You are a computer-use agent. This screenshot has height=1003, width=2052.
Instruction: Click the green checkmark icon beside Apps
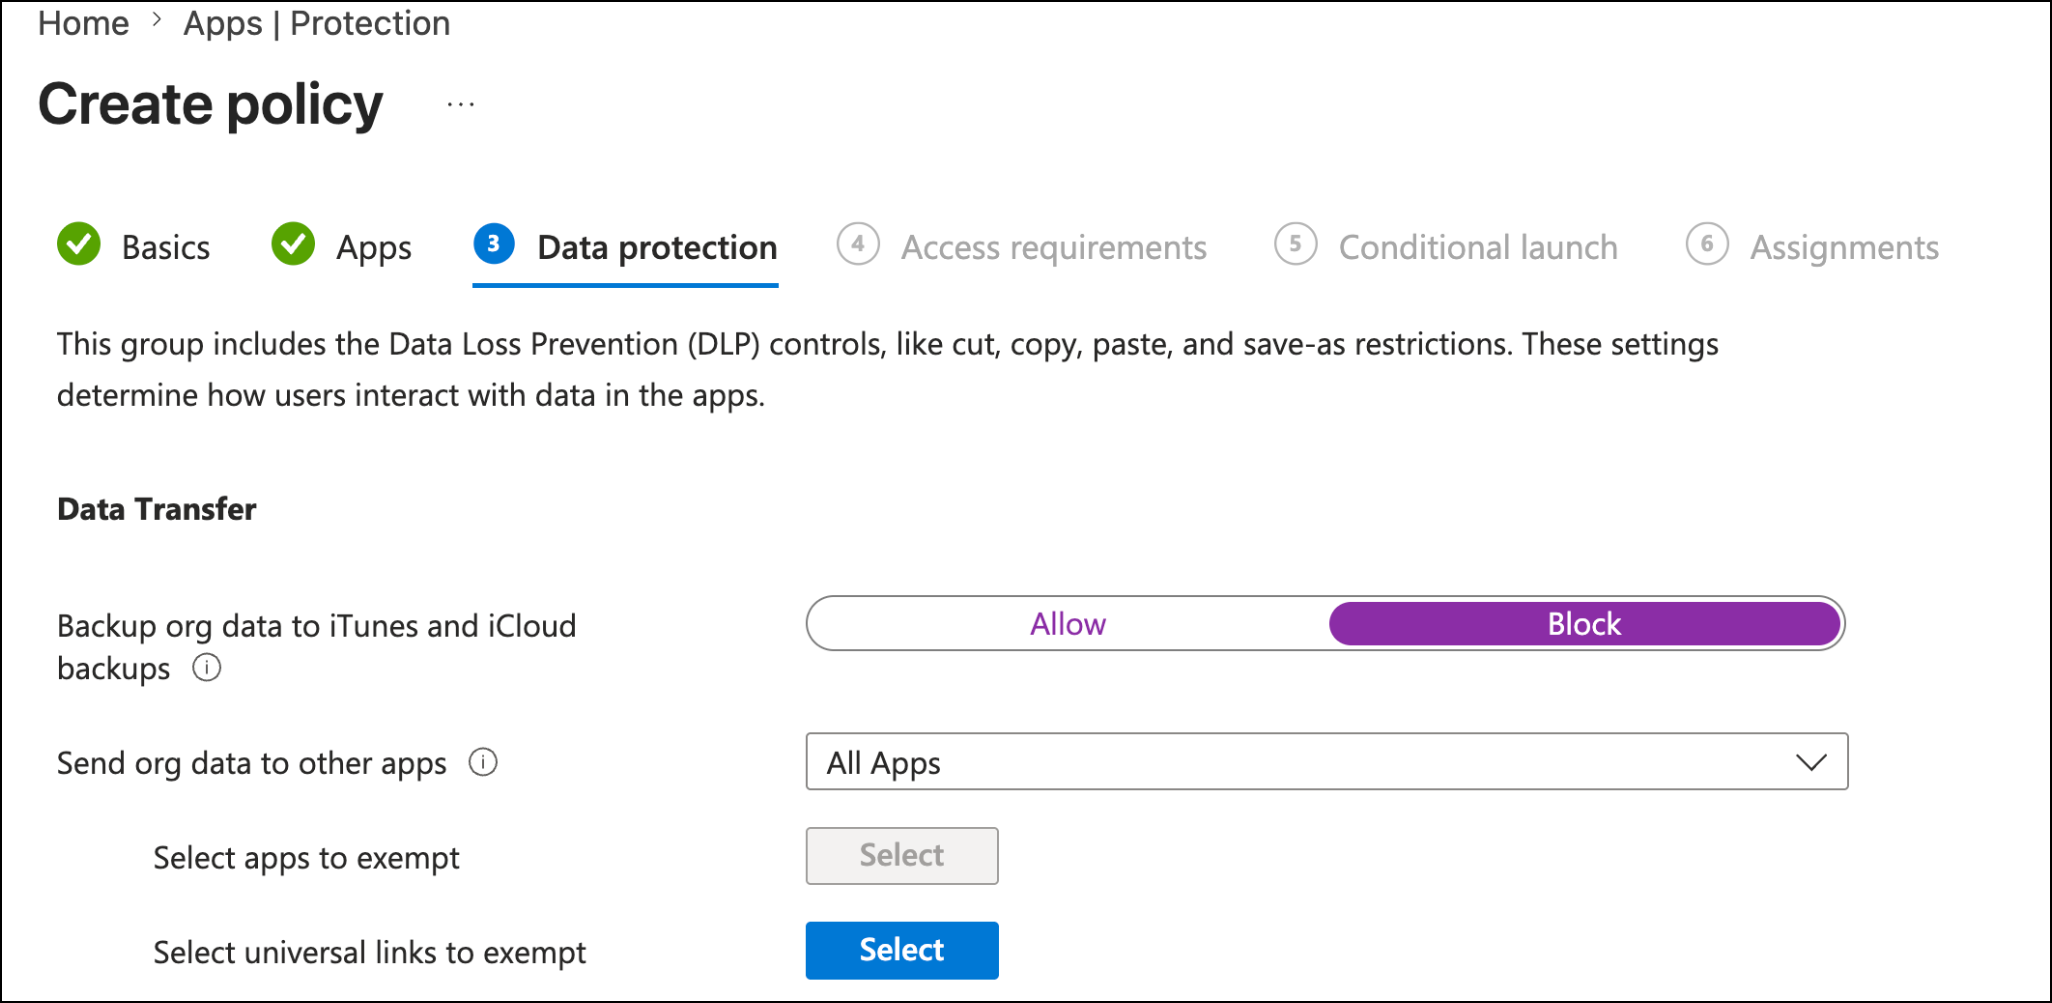click(x=293, y=244)
